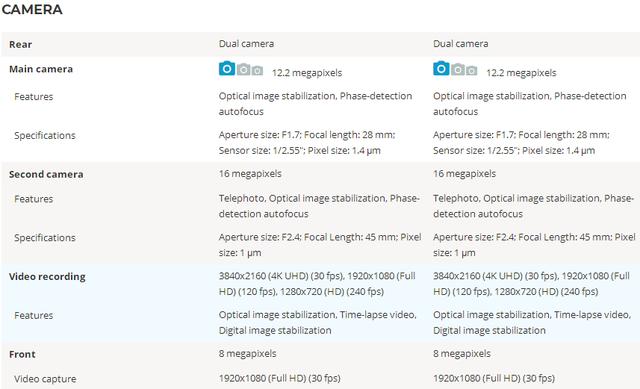Screen dimensions: 640x389
Task: Click the Video capture row label
Action: point(45,379)
